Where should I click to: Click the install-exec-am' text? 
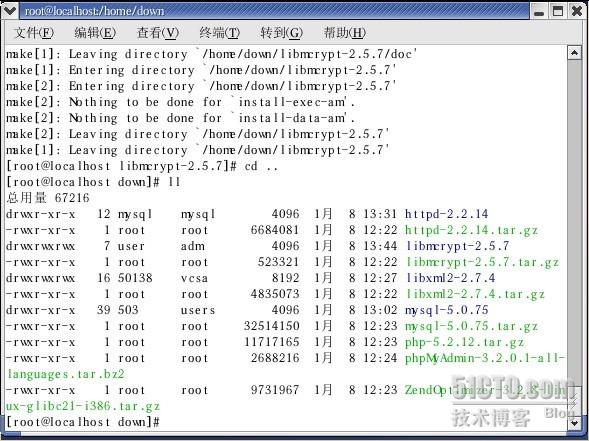coord(293,102)
